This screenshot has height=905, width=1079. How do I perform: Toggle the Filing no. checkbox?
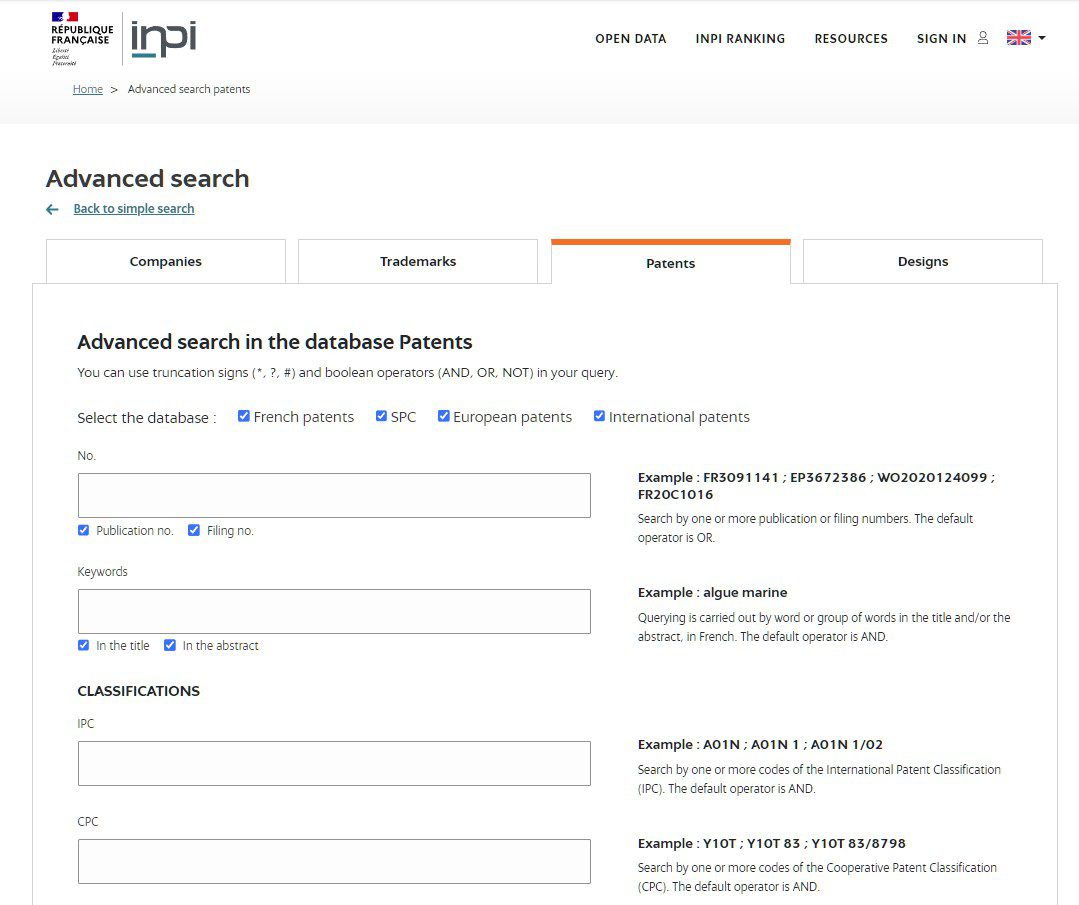[x=194, y=530]
